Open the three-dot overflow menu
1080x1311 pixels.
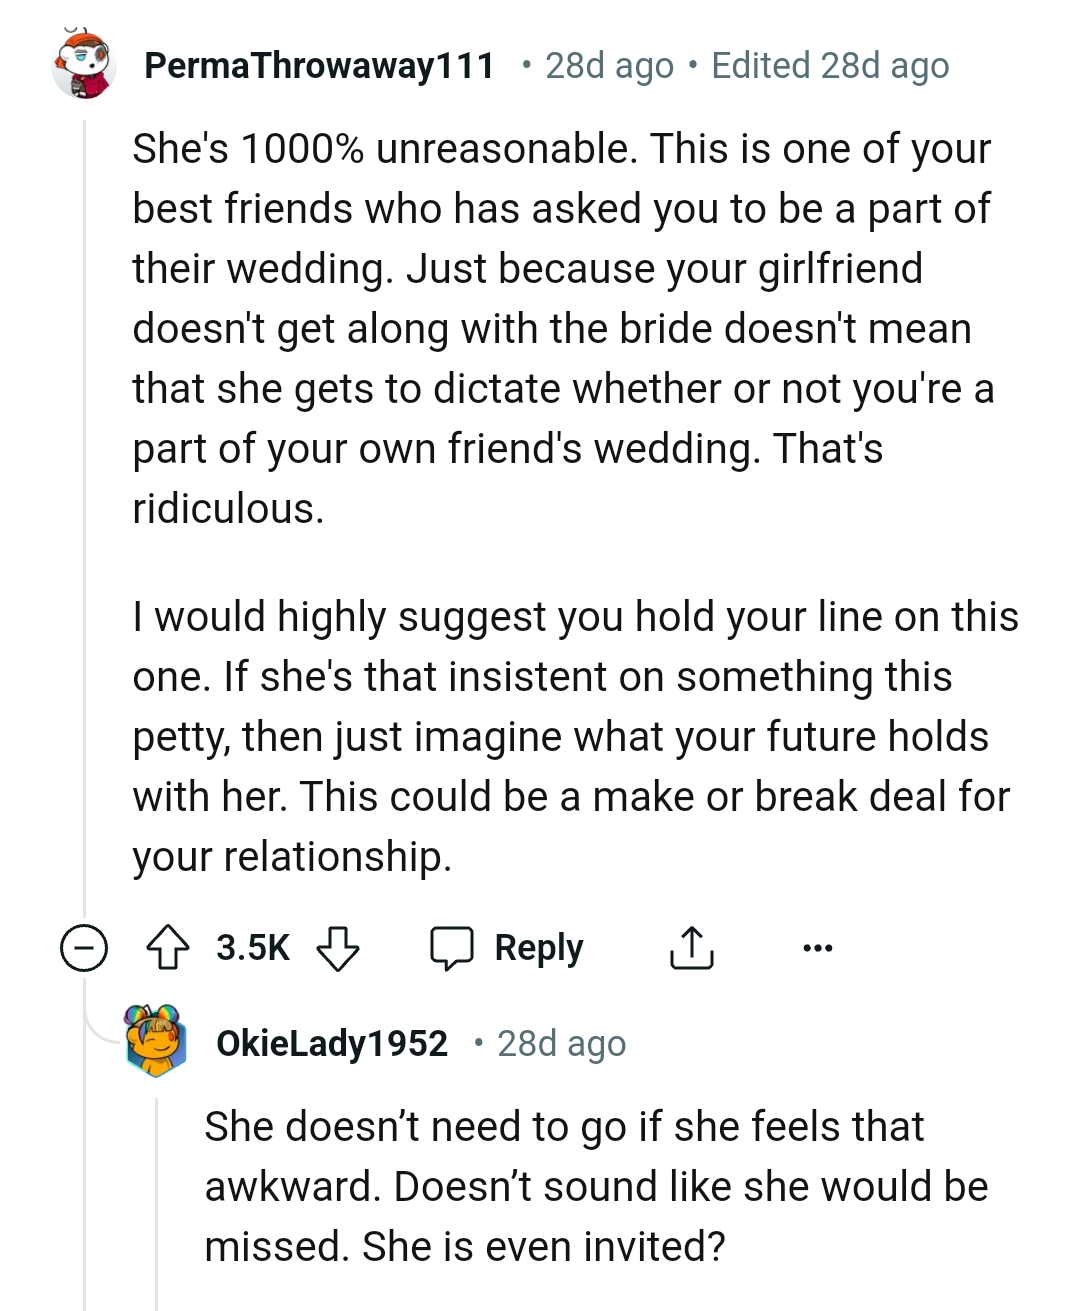818,947
